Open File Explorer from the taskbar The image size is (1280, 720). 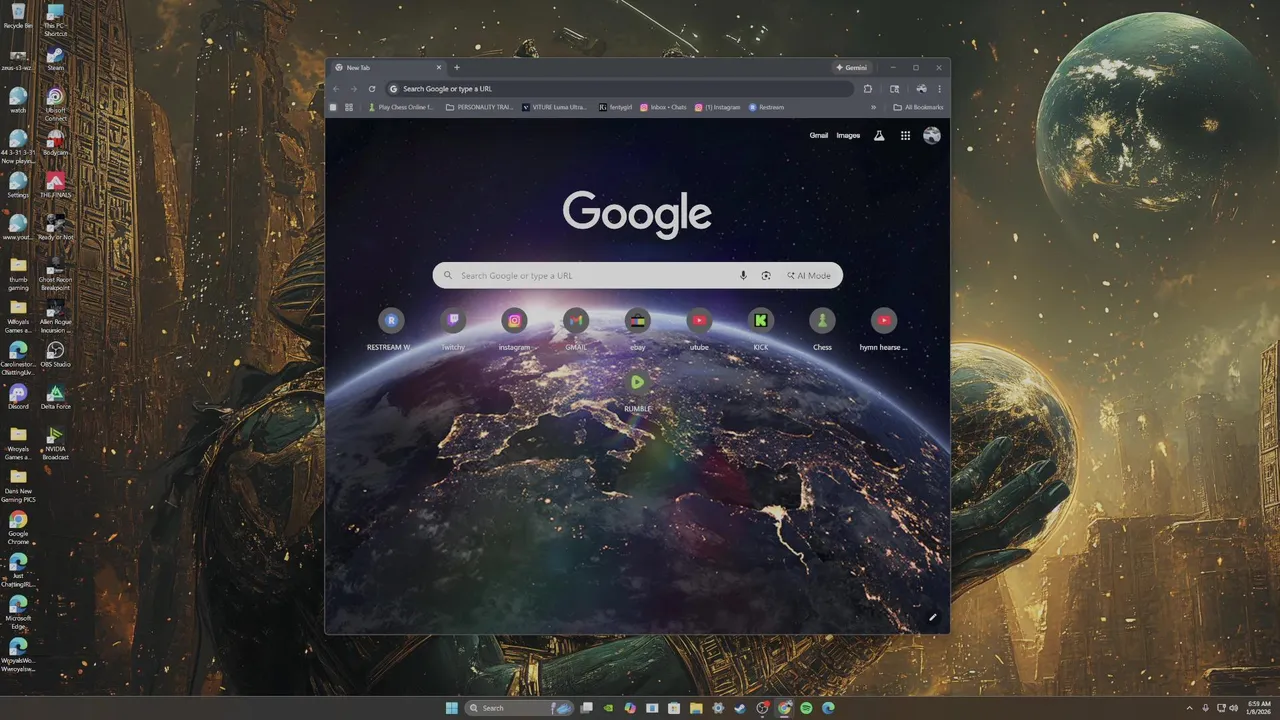point(696,708)
